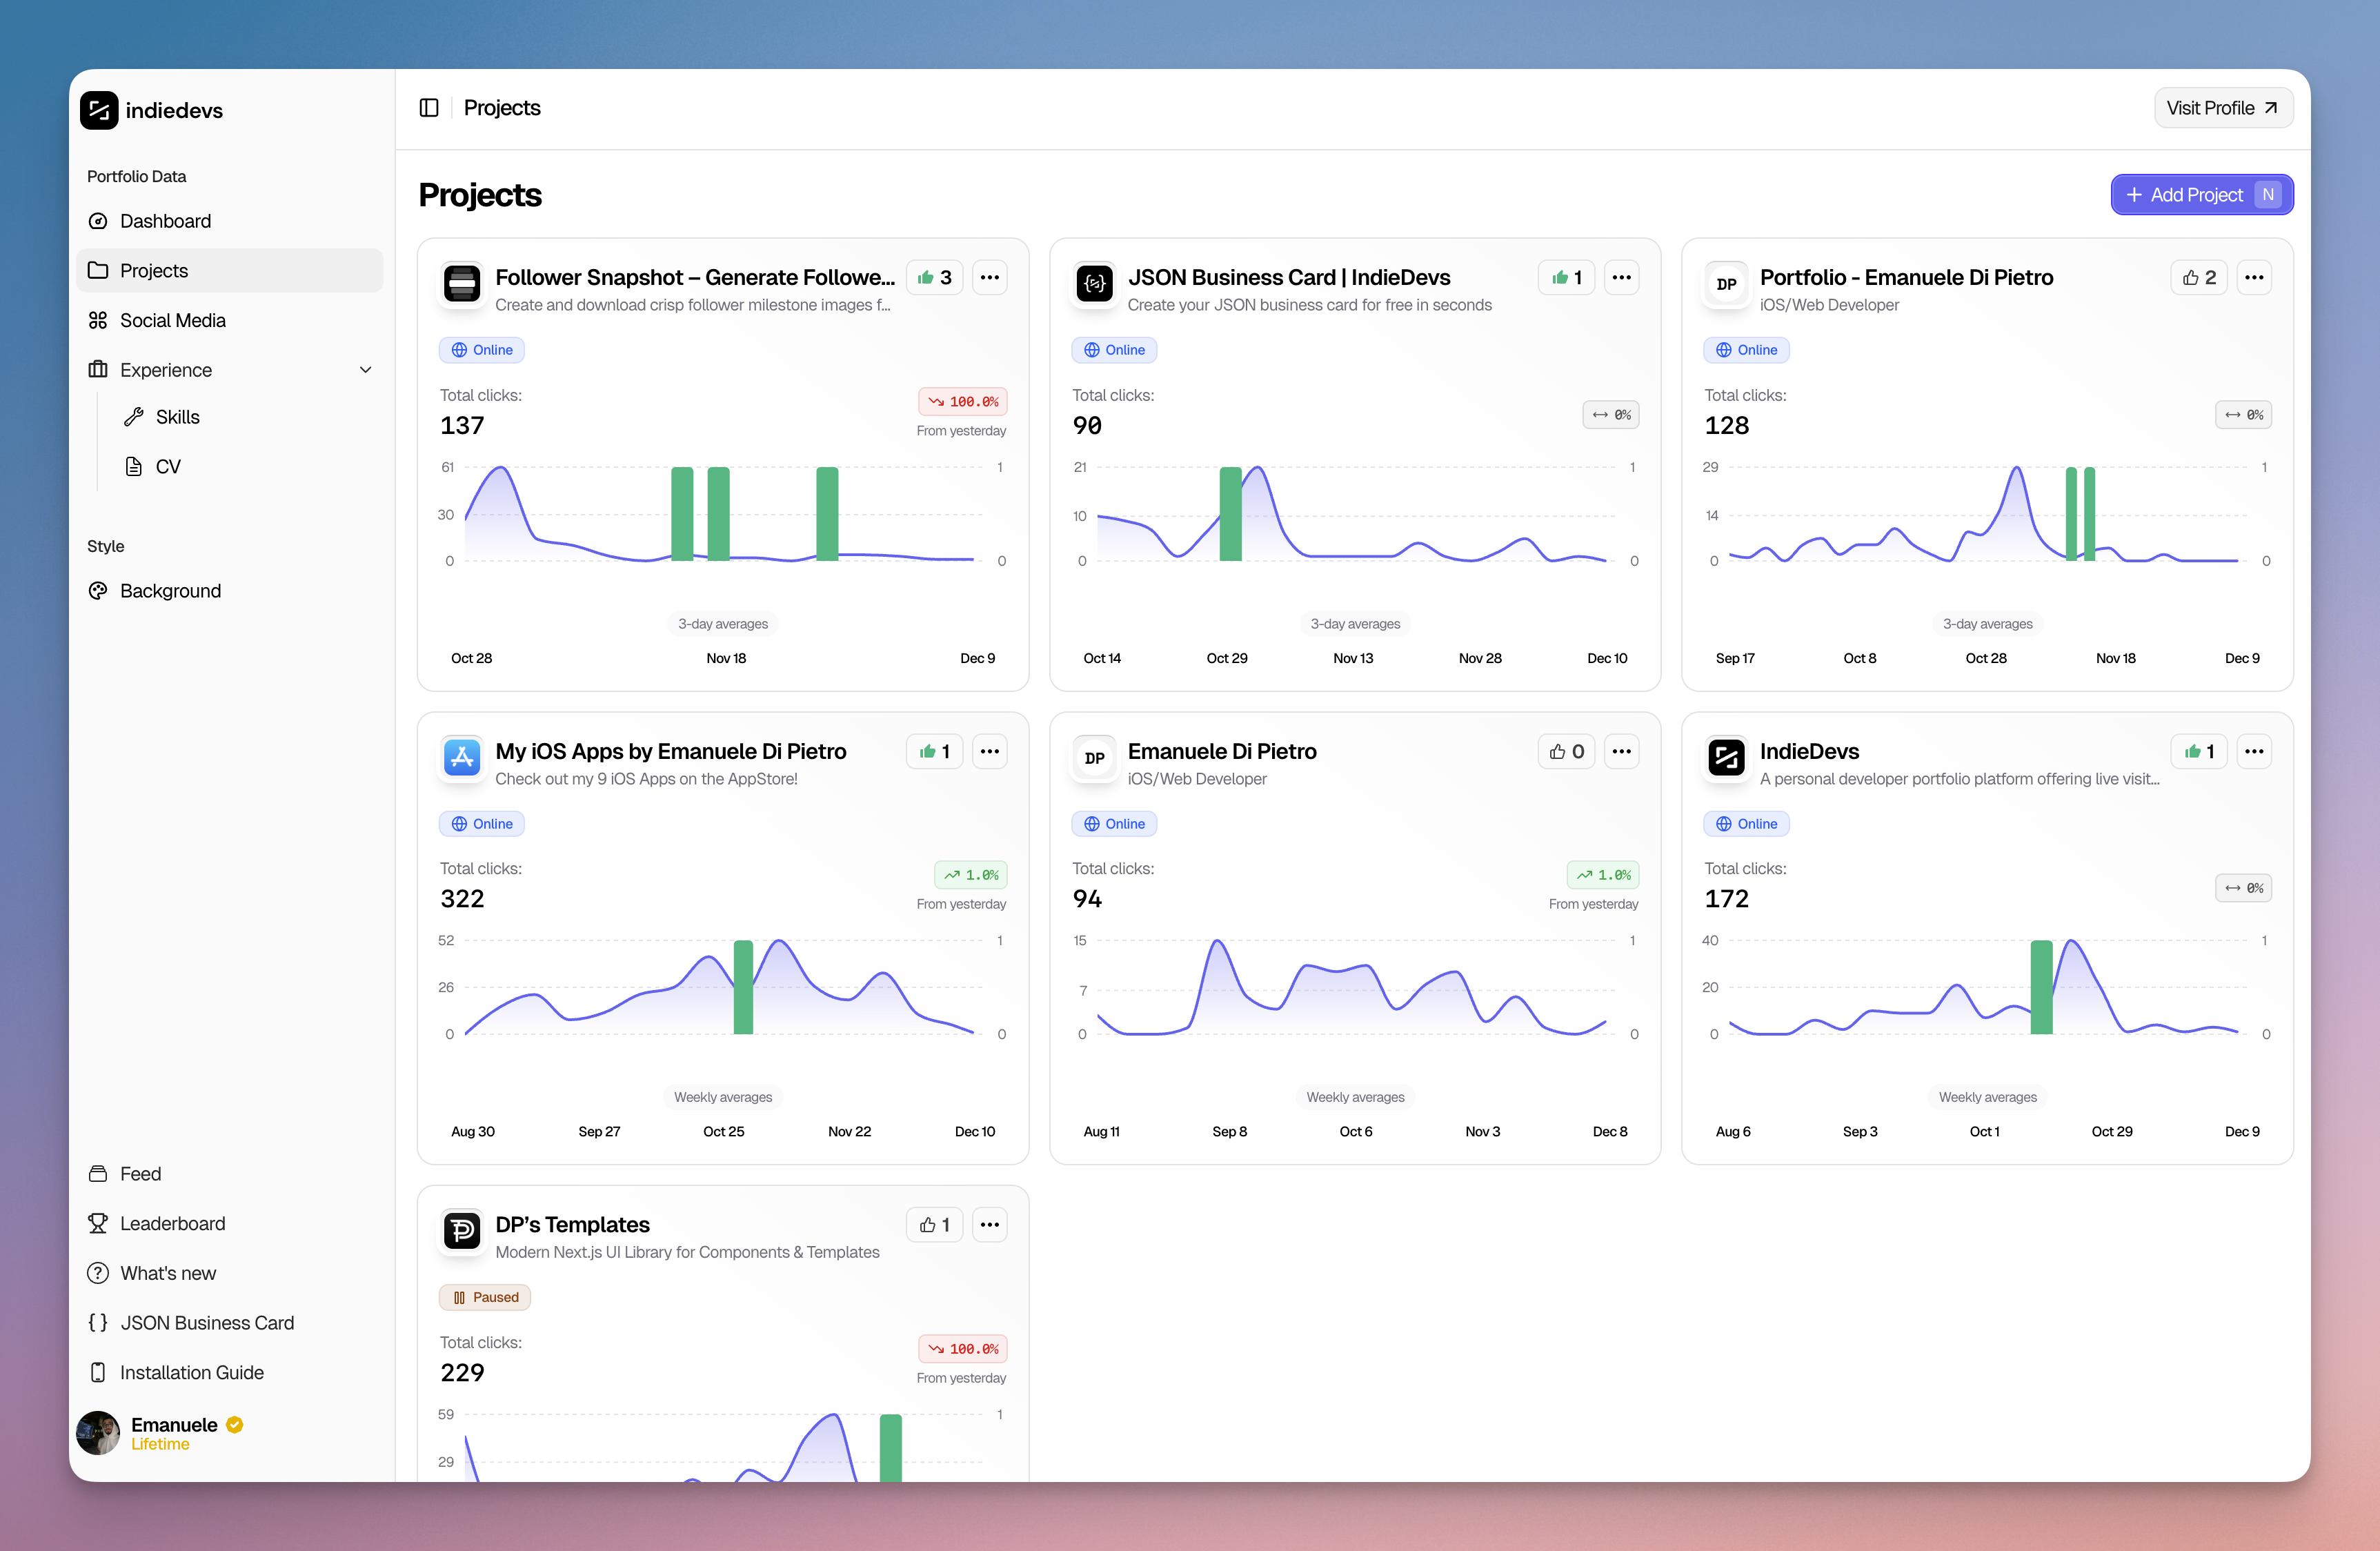Image resolution: width=2380 pixels, height=1551 pixels.
Task: Go to Dashboard in sidebar
Action: click(x=165, y=221)
